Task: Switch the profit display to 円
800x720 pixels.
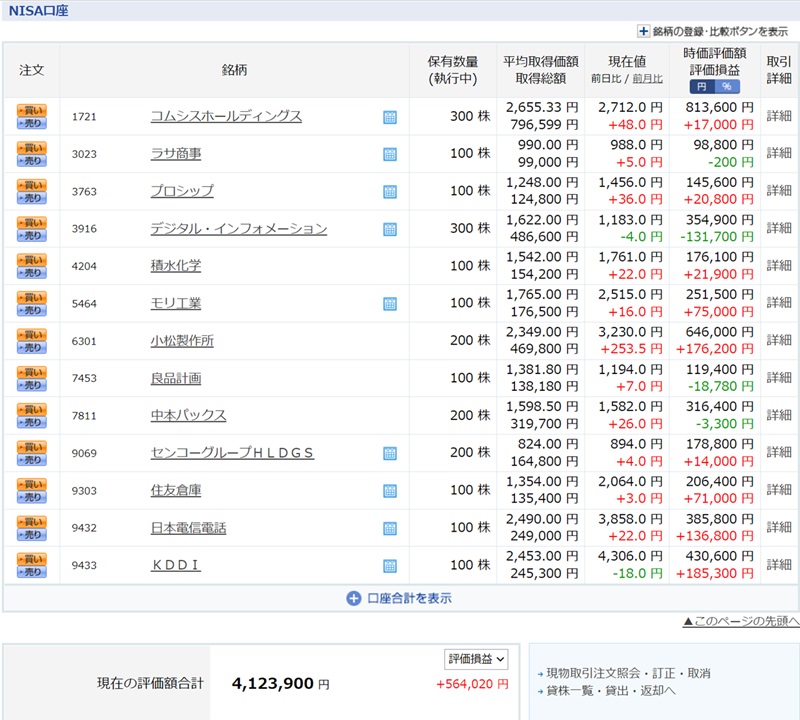Action: [702, 87]
